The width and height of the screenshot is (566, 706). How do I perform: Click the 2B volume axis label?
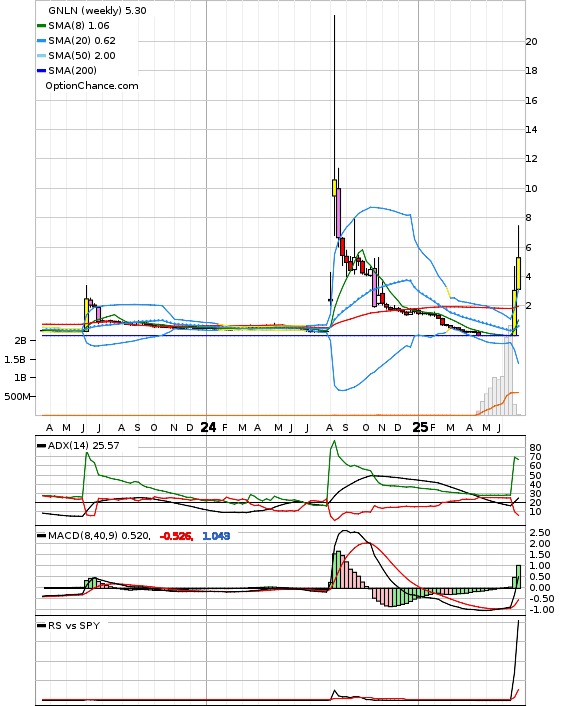[x=20, y=341]
